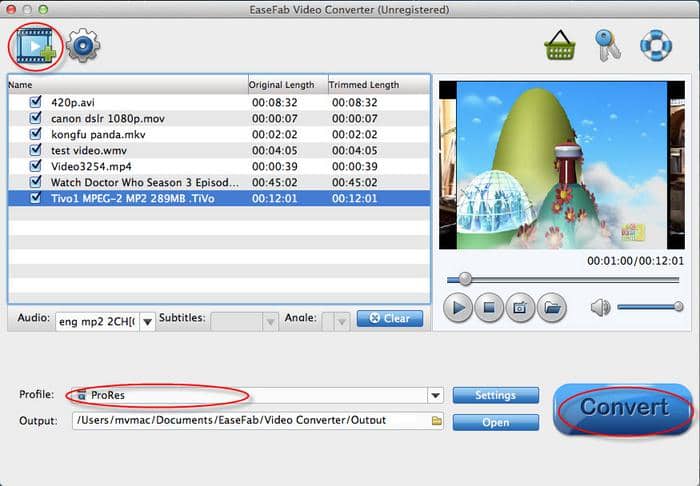Select Watch Doctor Who Season 3 row

click(219, 183)
